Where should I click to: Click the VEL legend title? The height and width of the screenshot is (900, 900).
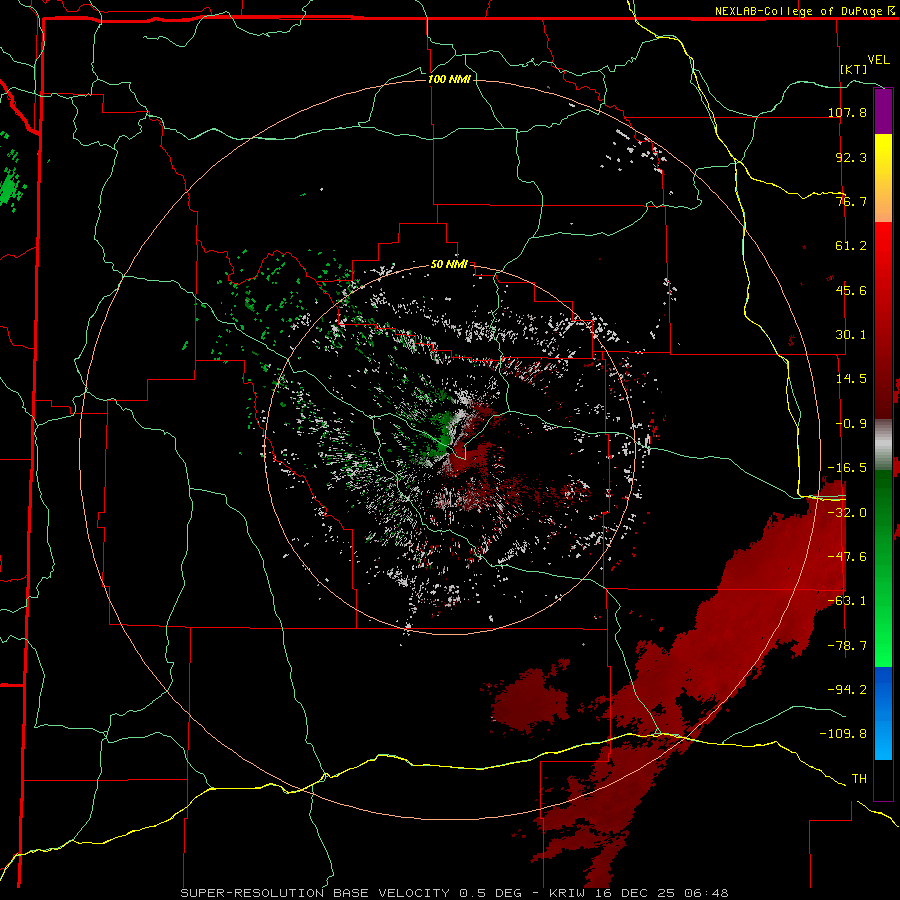pyautogui.click(x=878, y=59)
